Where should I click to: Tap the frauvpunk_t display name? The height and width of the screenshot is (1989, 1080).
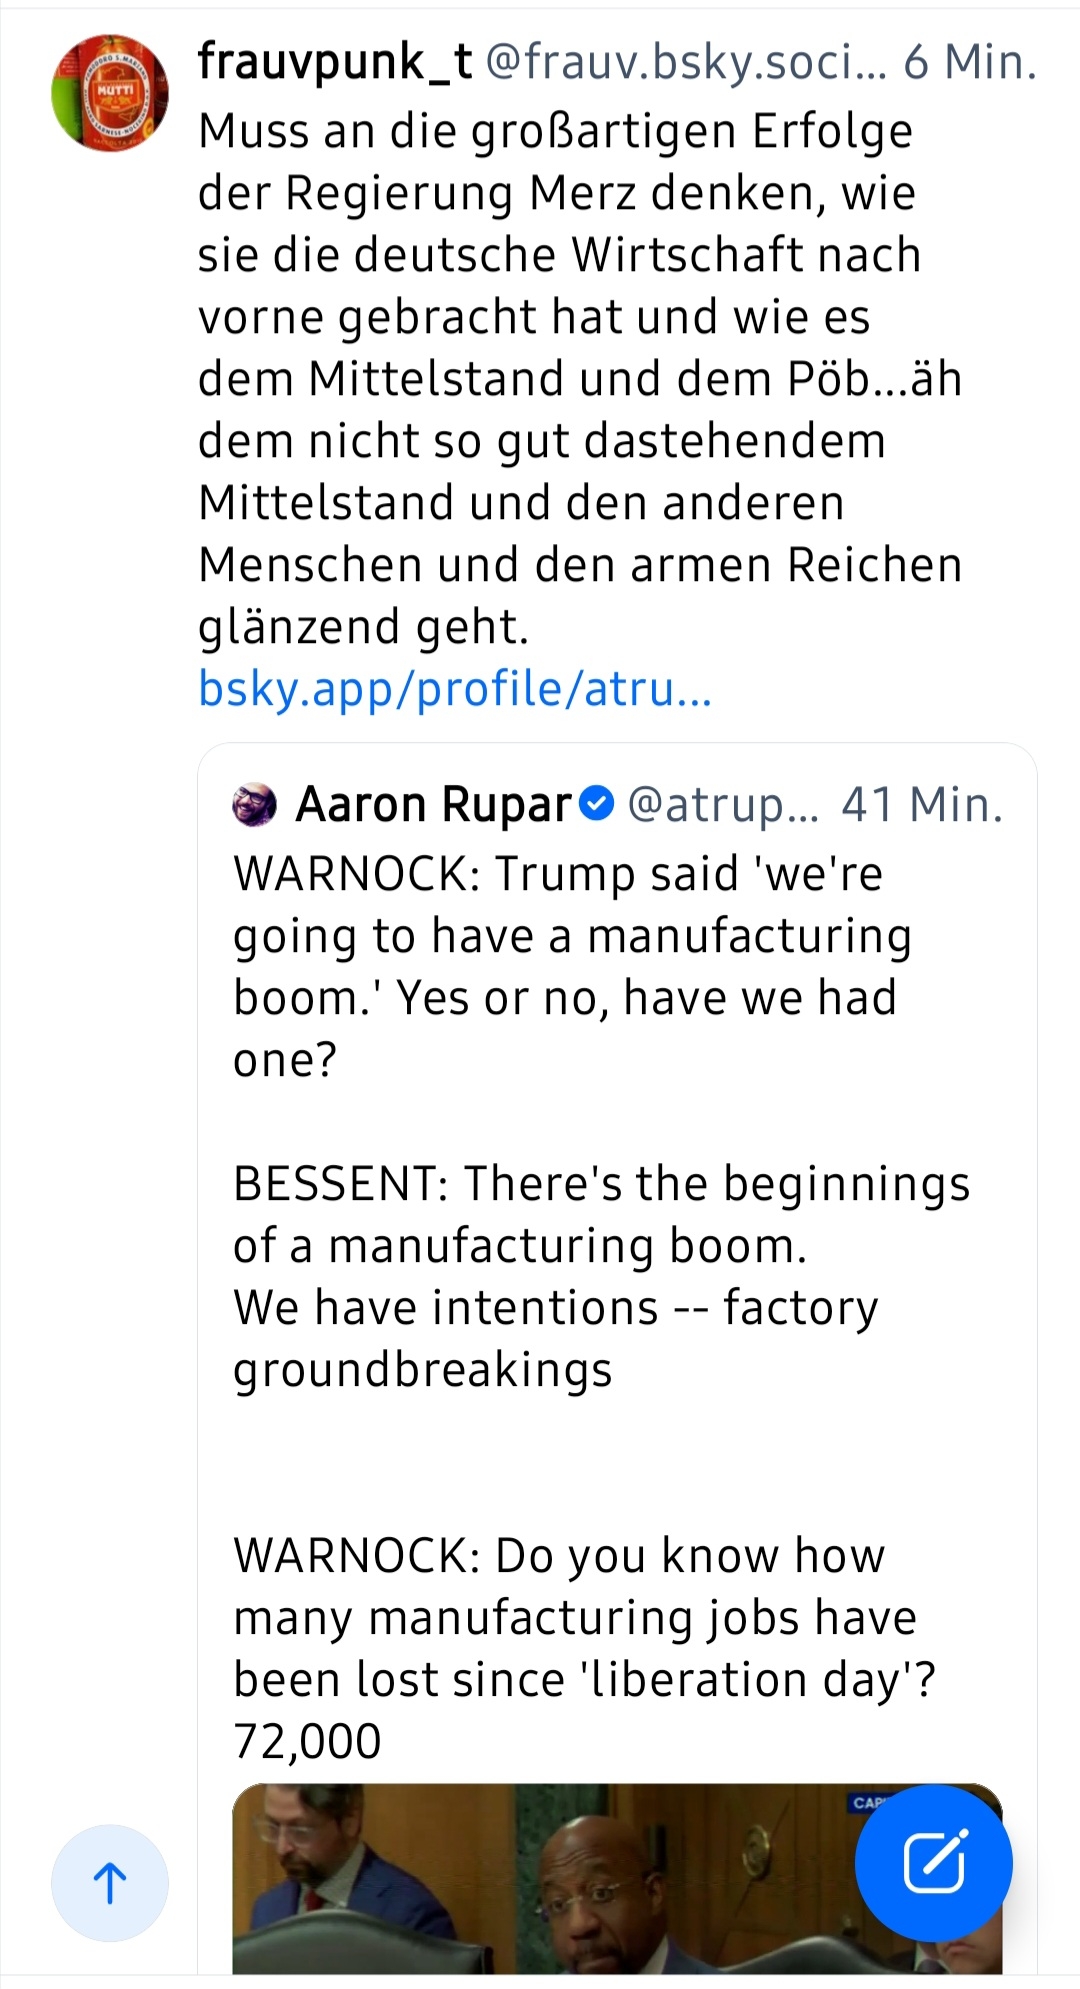point(335,62)
